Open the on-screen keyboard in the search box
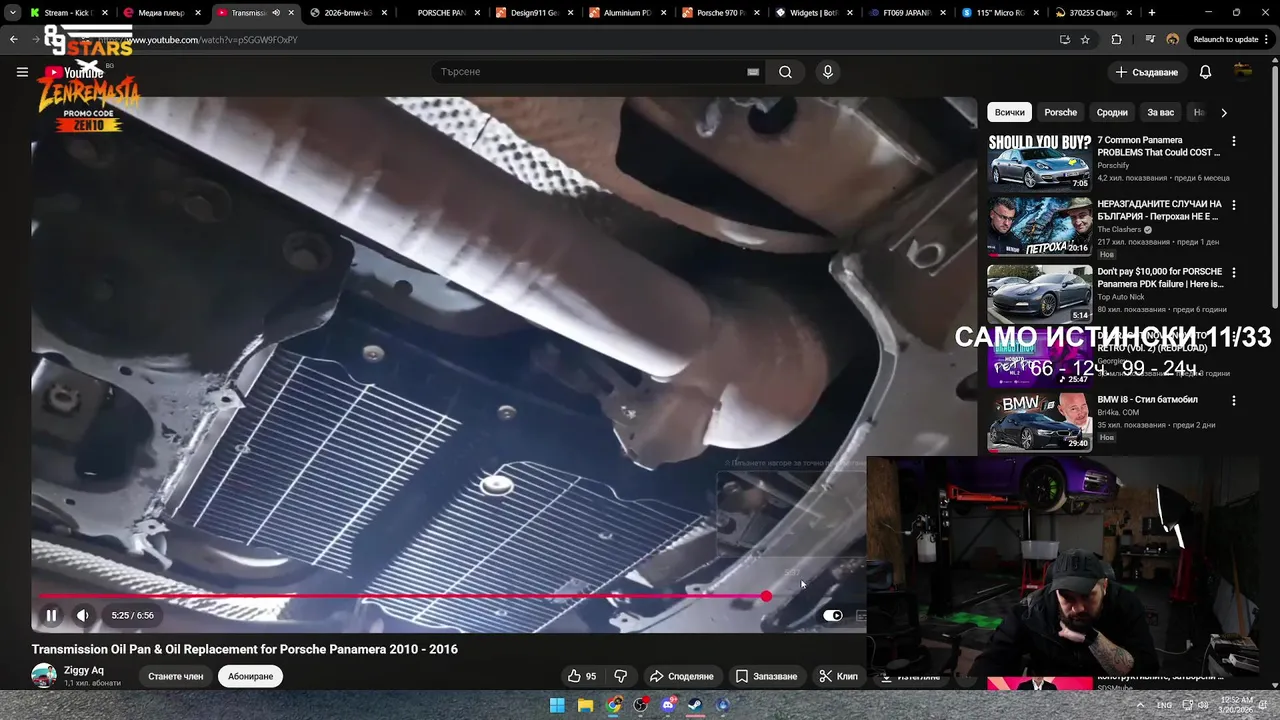 tap(753, 72)
